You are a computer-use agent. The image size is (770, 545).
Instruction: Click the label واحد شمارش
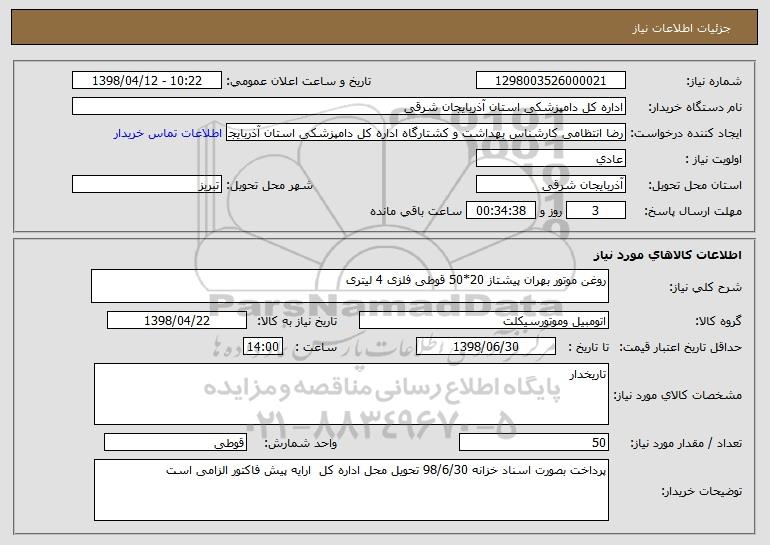(301, 443)
